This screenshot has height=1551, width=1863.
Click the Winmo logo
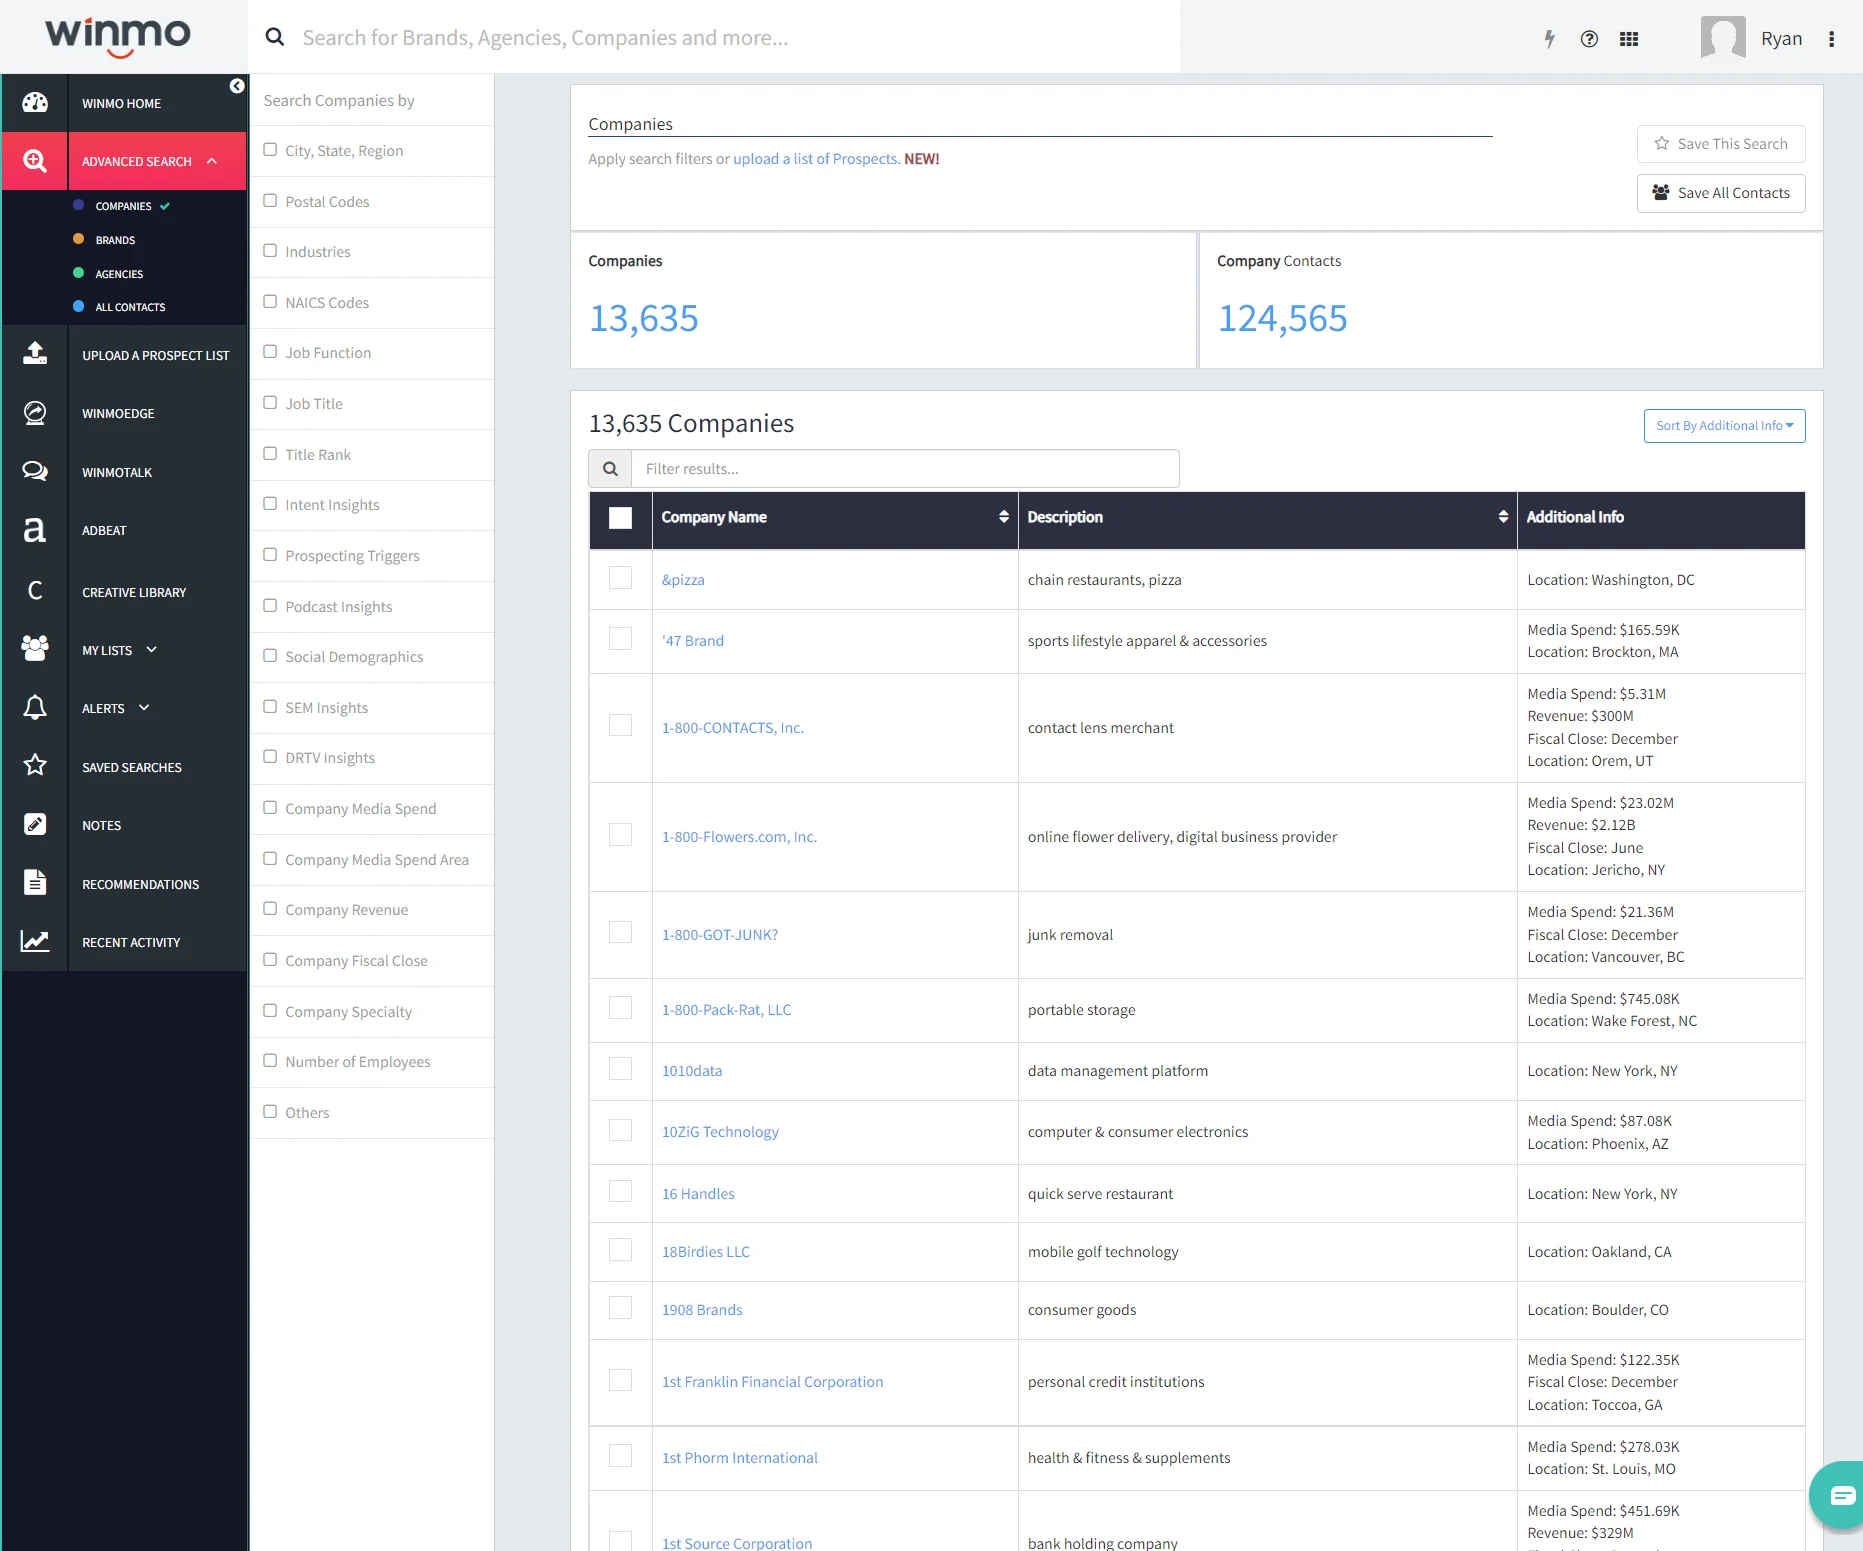118,36
